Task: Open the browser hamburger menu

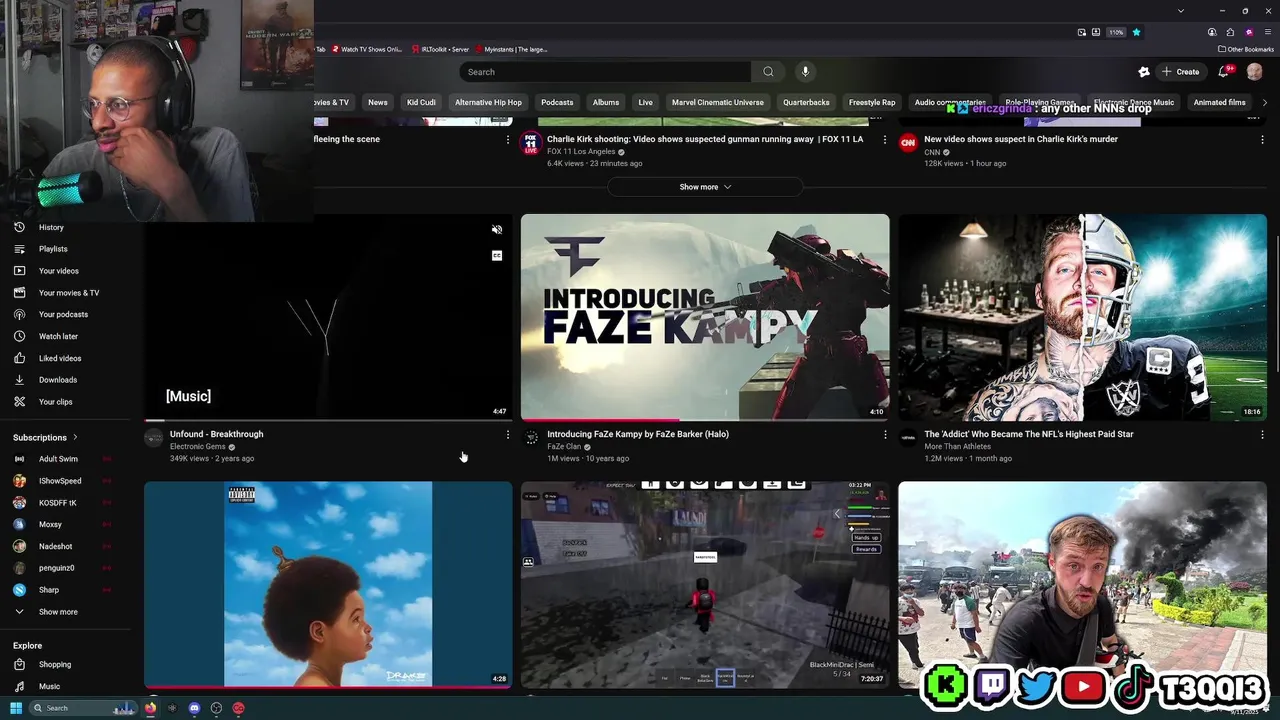Action: [x=1268, y=32]
